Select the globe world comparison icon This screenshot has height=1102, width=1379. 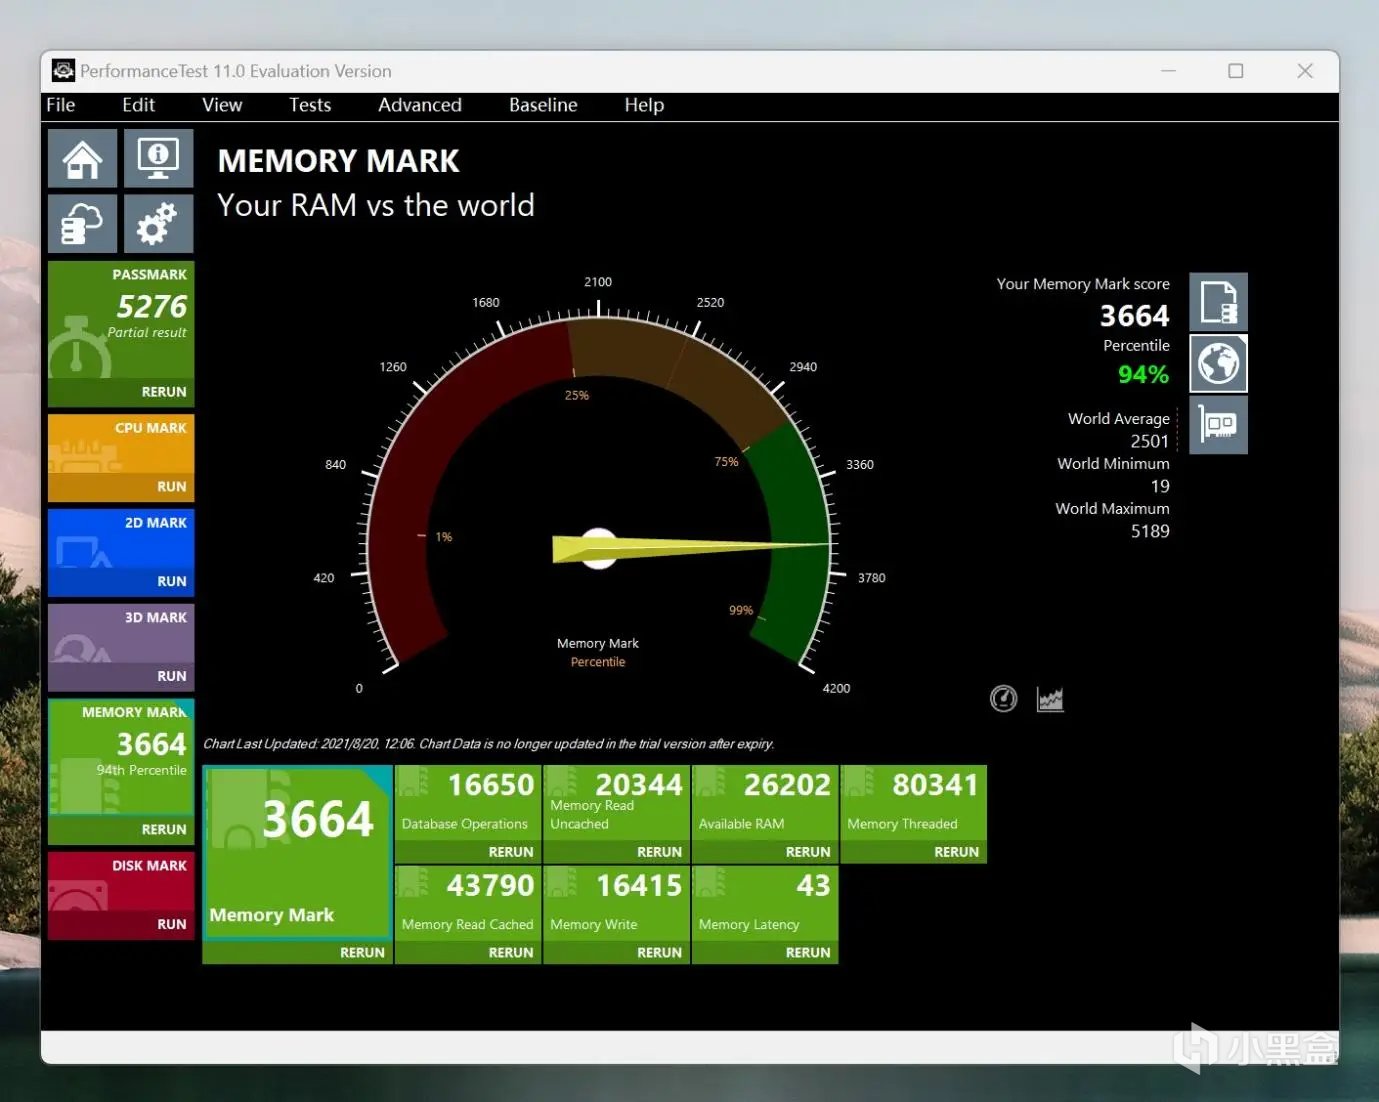click(1218, 363)
